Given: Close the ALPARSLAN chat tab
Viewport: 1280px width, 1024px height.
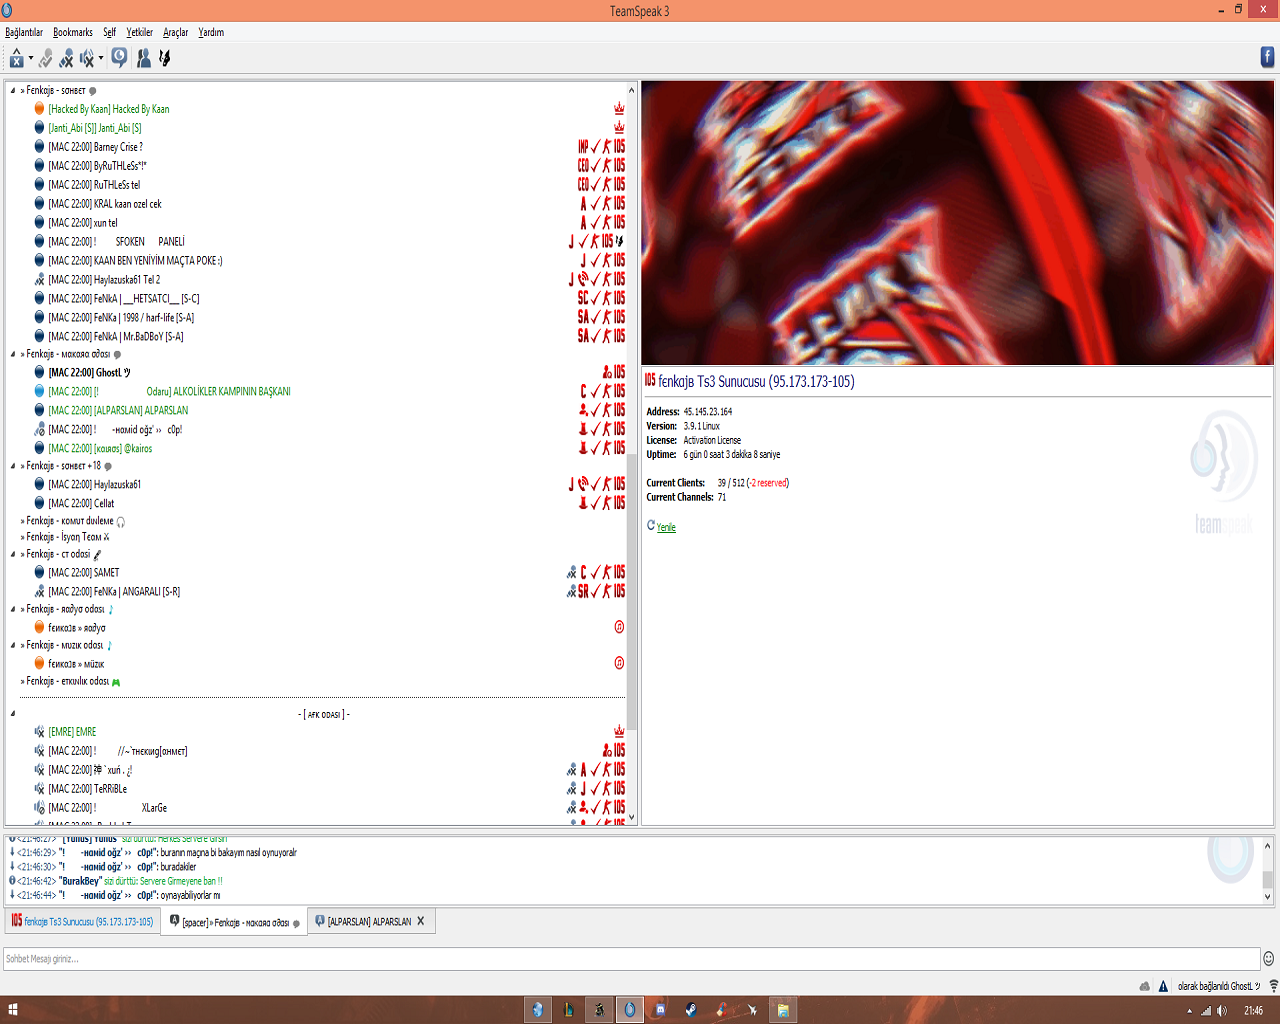Looking at the screenshot, I should pos(421,921).
